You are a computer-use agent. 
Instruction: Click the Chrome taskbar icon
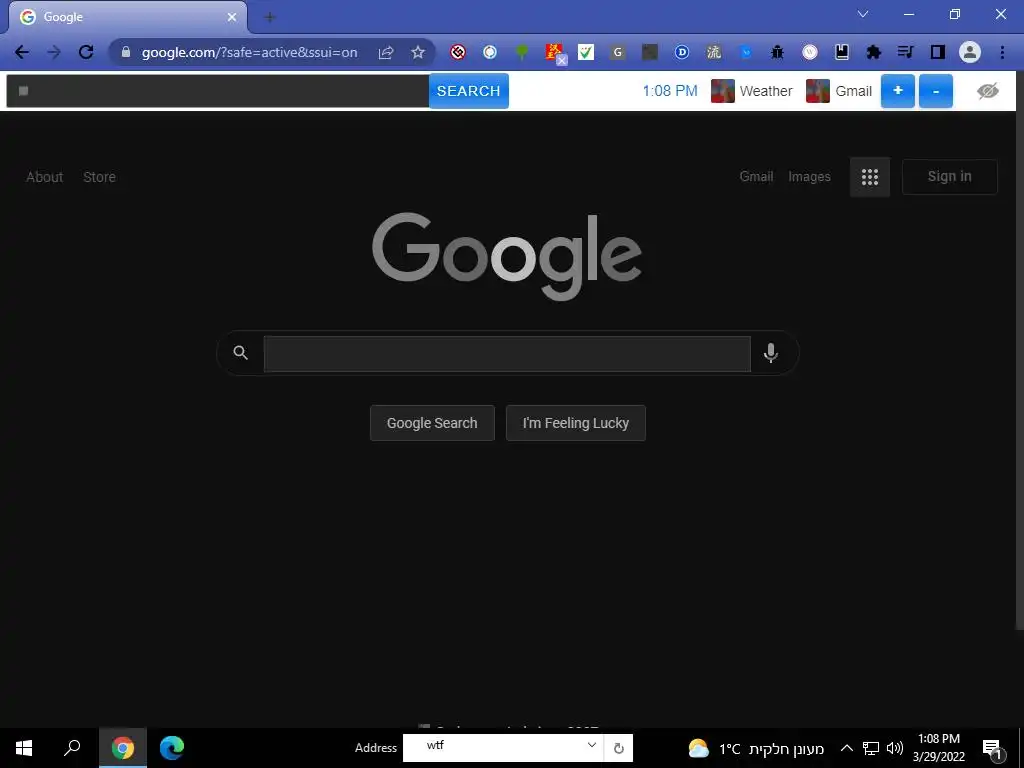tap(123, 748)
